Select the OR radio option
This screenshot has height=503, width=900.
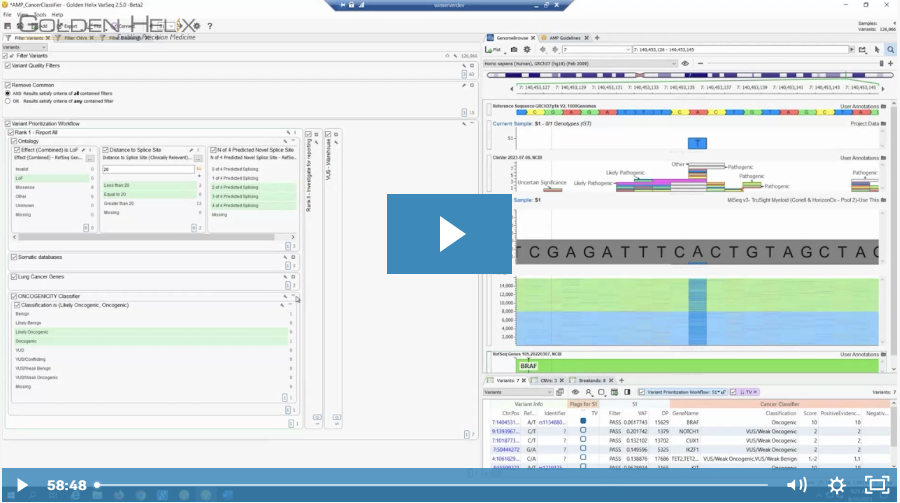coord(7,101)
